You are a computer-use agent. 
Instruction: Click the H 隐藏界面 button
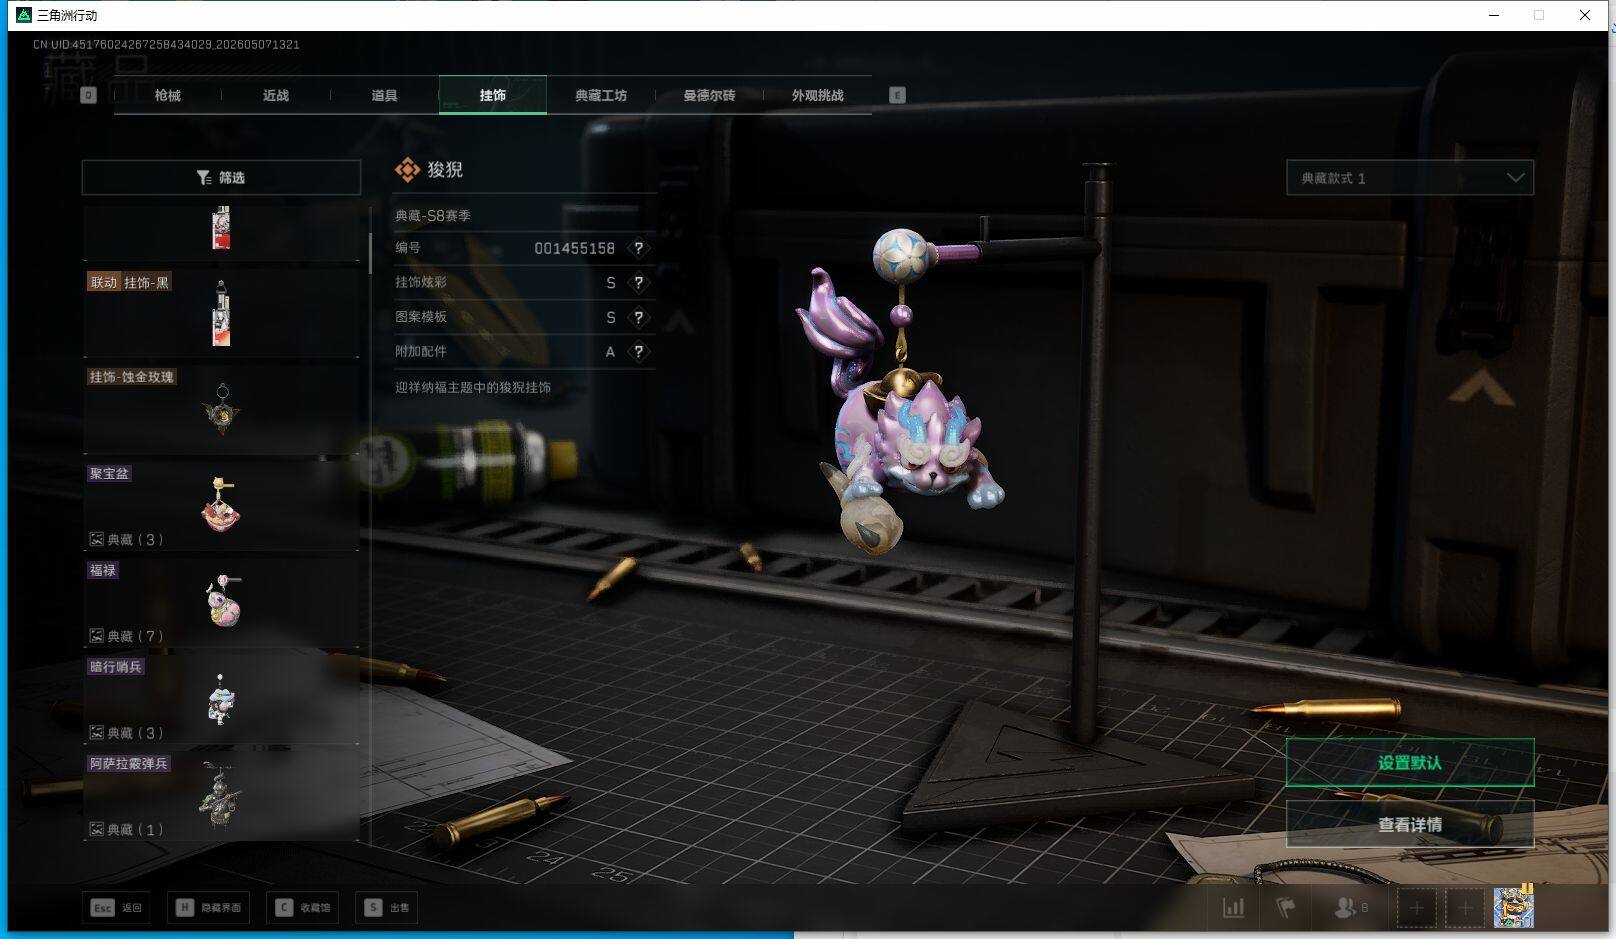209,908
